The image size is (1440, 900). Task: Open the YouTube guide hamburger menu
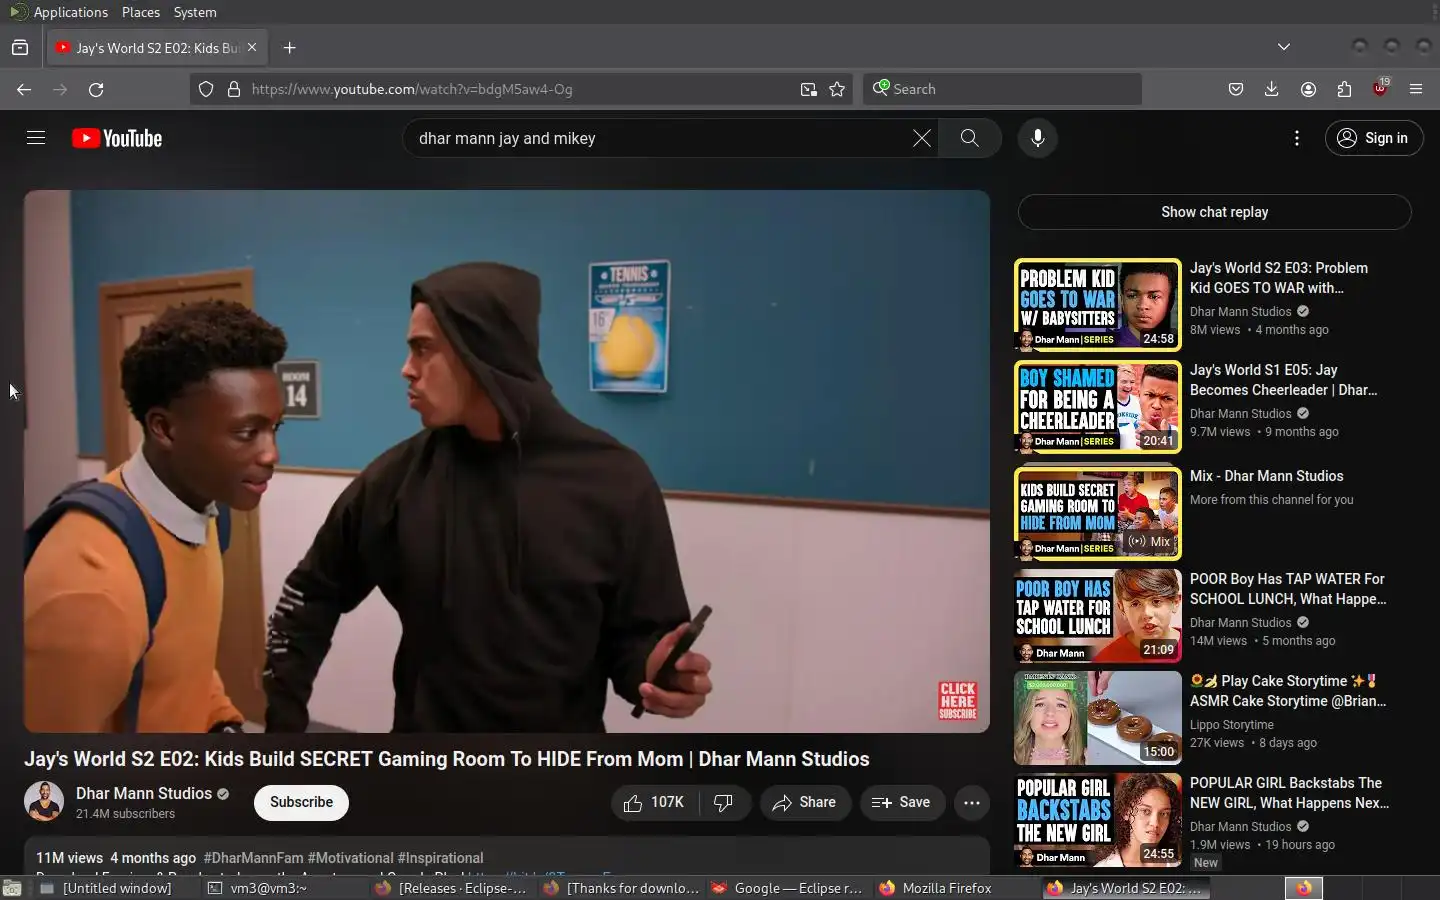click(36, 138)
